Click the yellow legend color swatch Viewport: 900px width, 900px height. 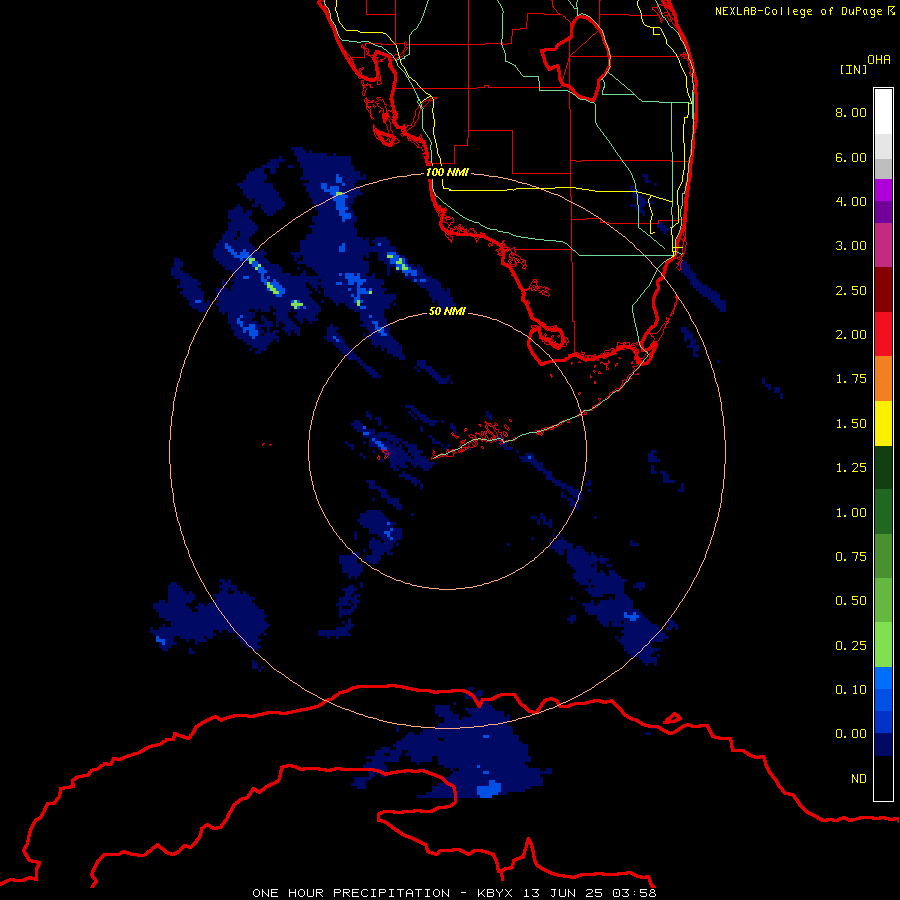click(x=883, y=423)
